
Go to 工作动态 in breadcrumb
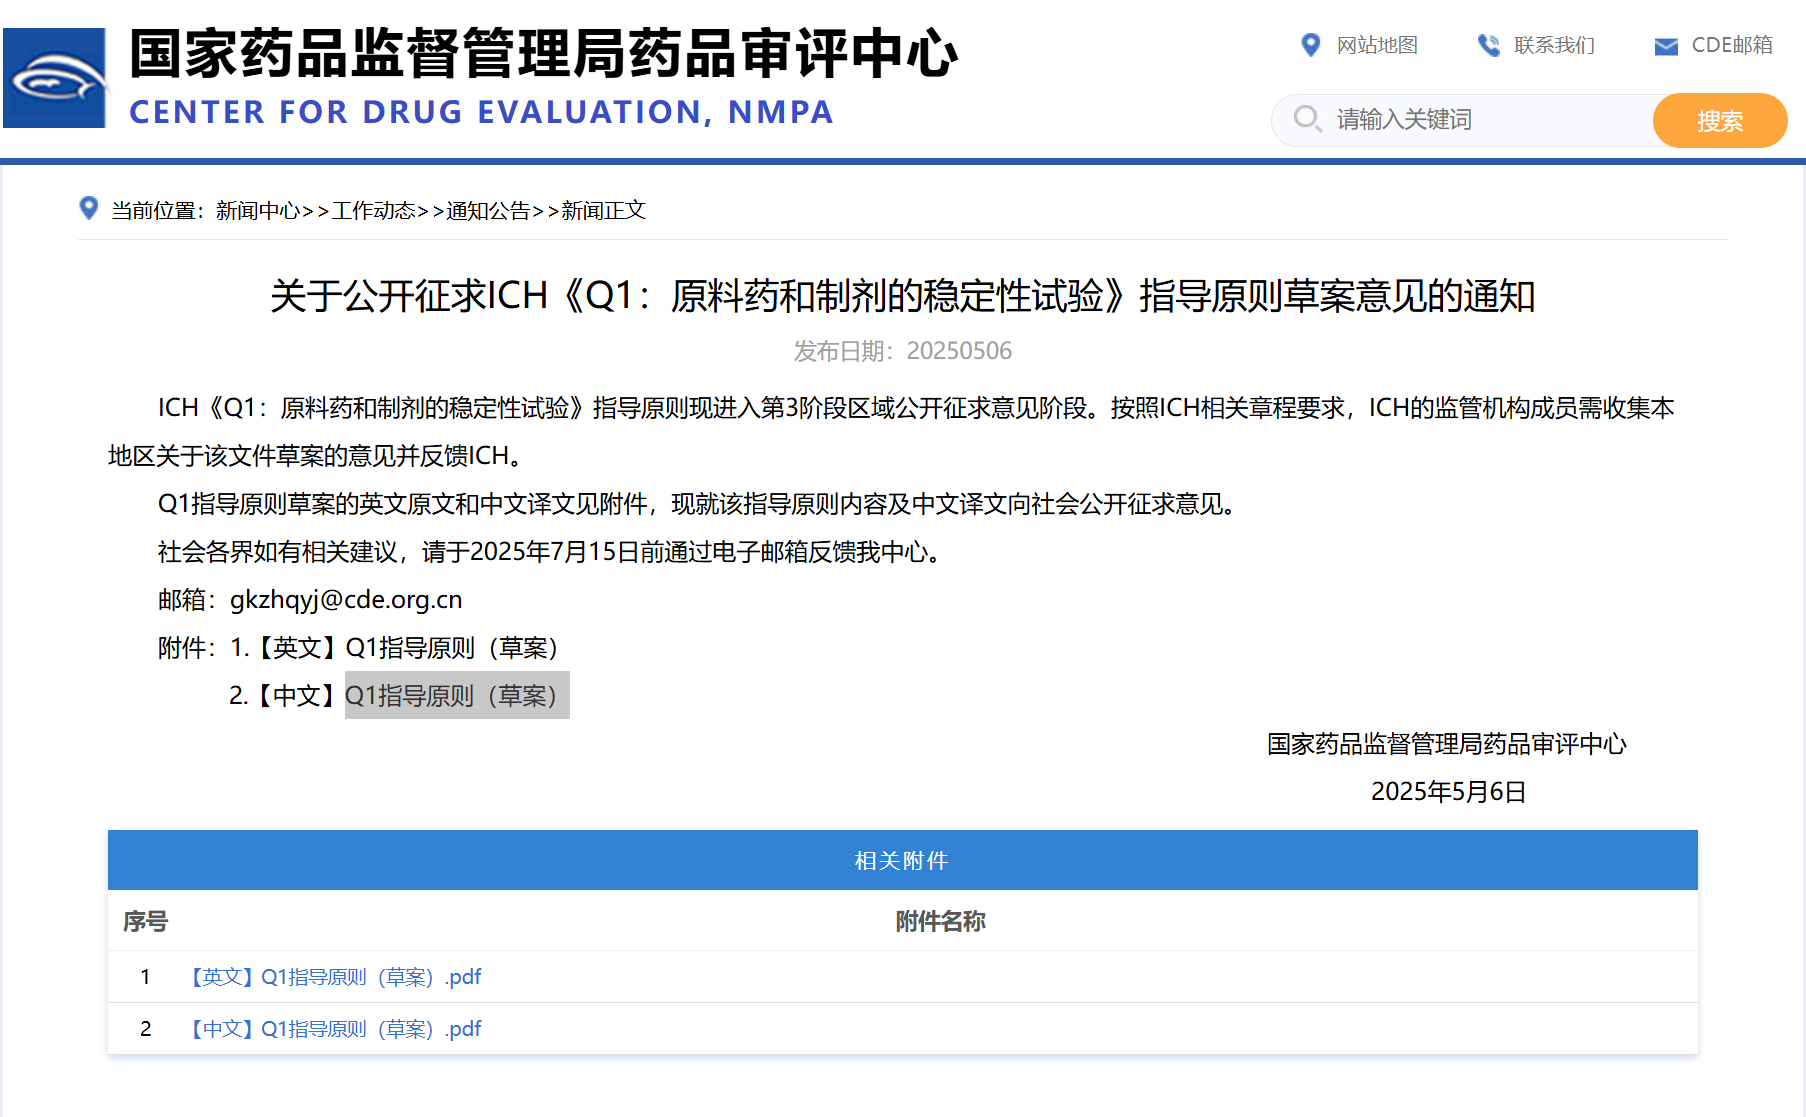click(374, 210)
